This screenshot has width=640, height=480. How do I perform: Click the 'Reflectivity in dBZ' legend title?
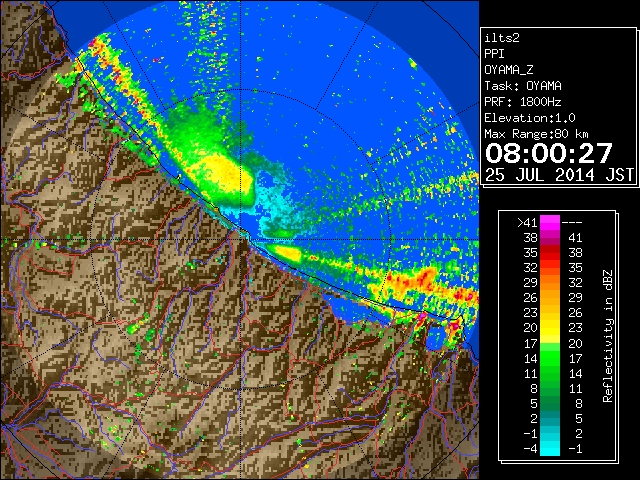click(608, 336)
